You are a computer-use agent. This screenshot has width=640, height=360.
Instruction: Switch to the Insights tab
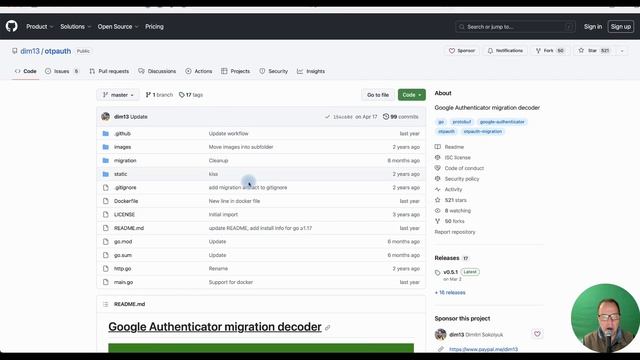tap(311, 71)
